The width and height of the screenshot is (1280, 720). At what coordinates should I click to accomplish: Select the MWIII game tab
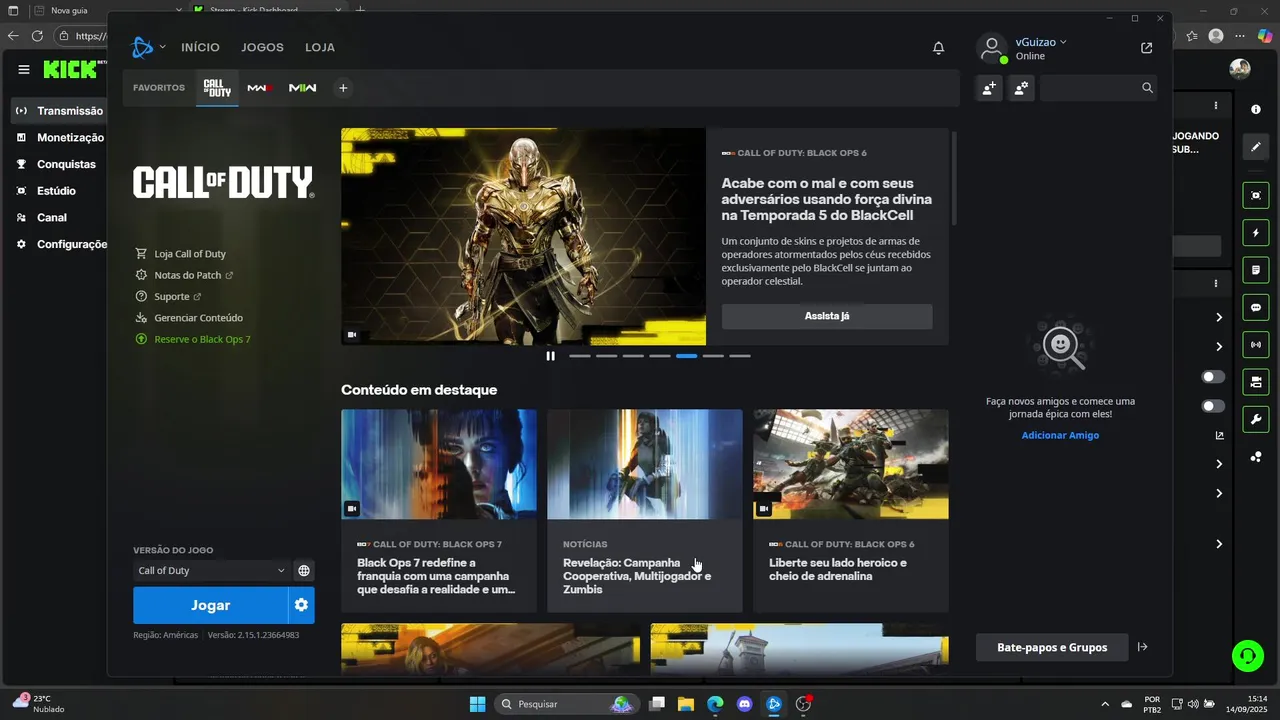(260, 88)
